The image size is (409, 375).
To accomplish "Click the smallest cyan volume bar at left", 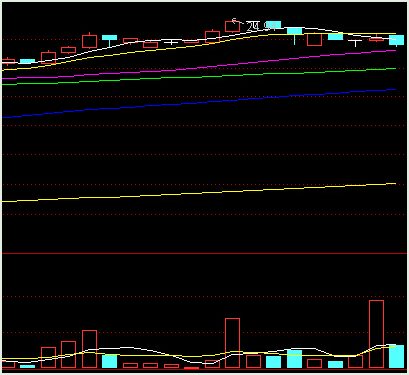I will coord(27,366).
